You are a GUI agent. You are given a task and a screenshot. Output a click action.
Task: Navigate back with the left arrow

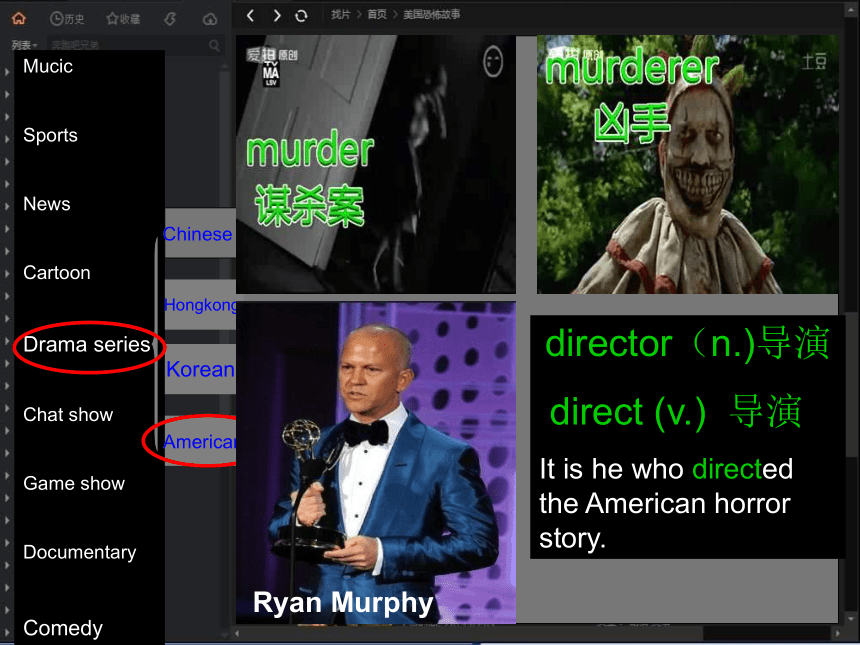click(x=251, y=15)
